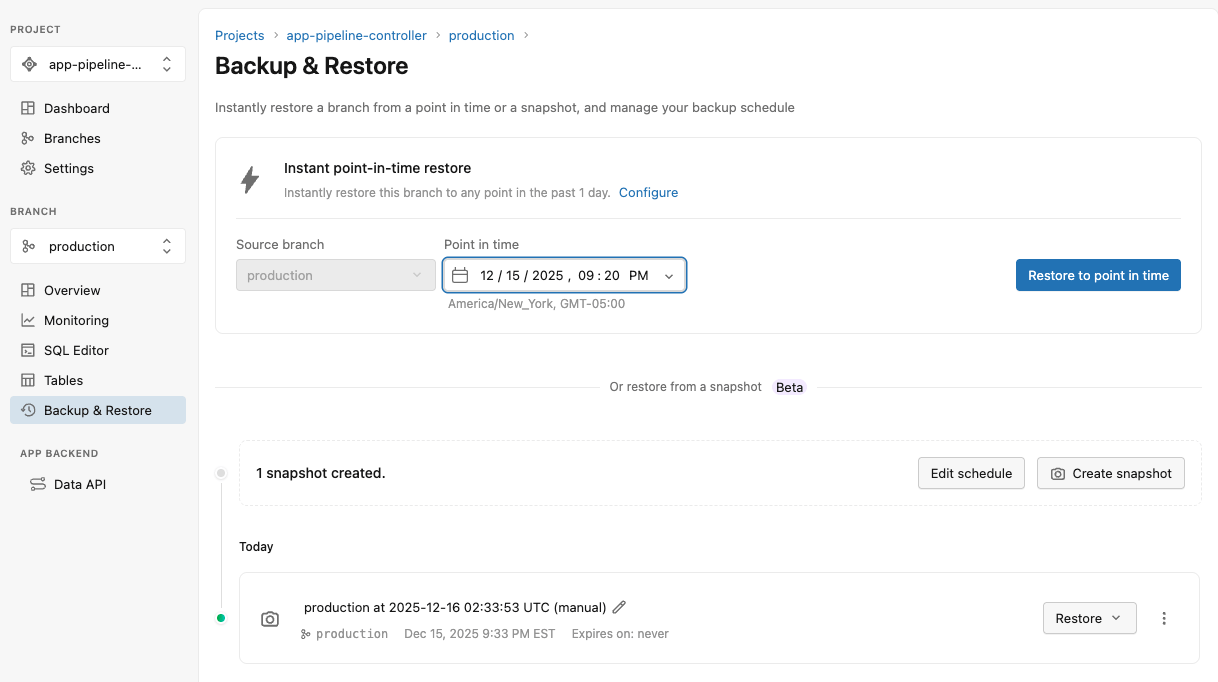The image size is (1218, 682).
Task: Click the calendar icon in date field
Action: coord(460,275)
